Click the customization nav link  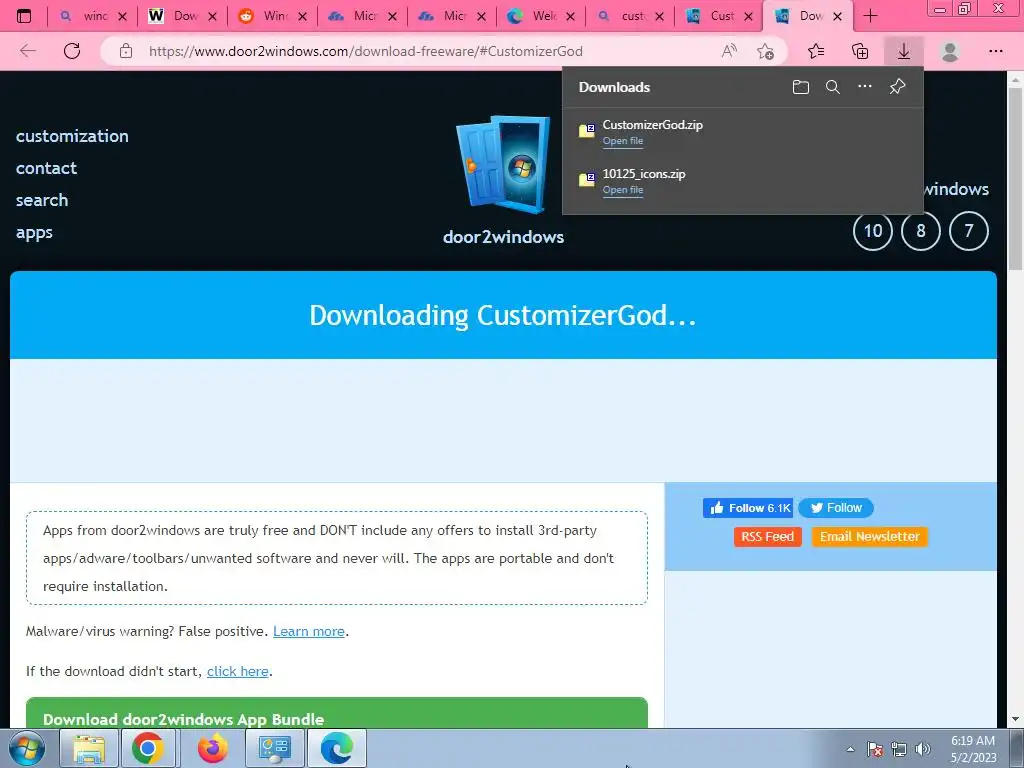tap(72, 136)
